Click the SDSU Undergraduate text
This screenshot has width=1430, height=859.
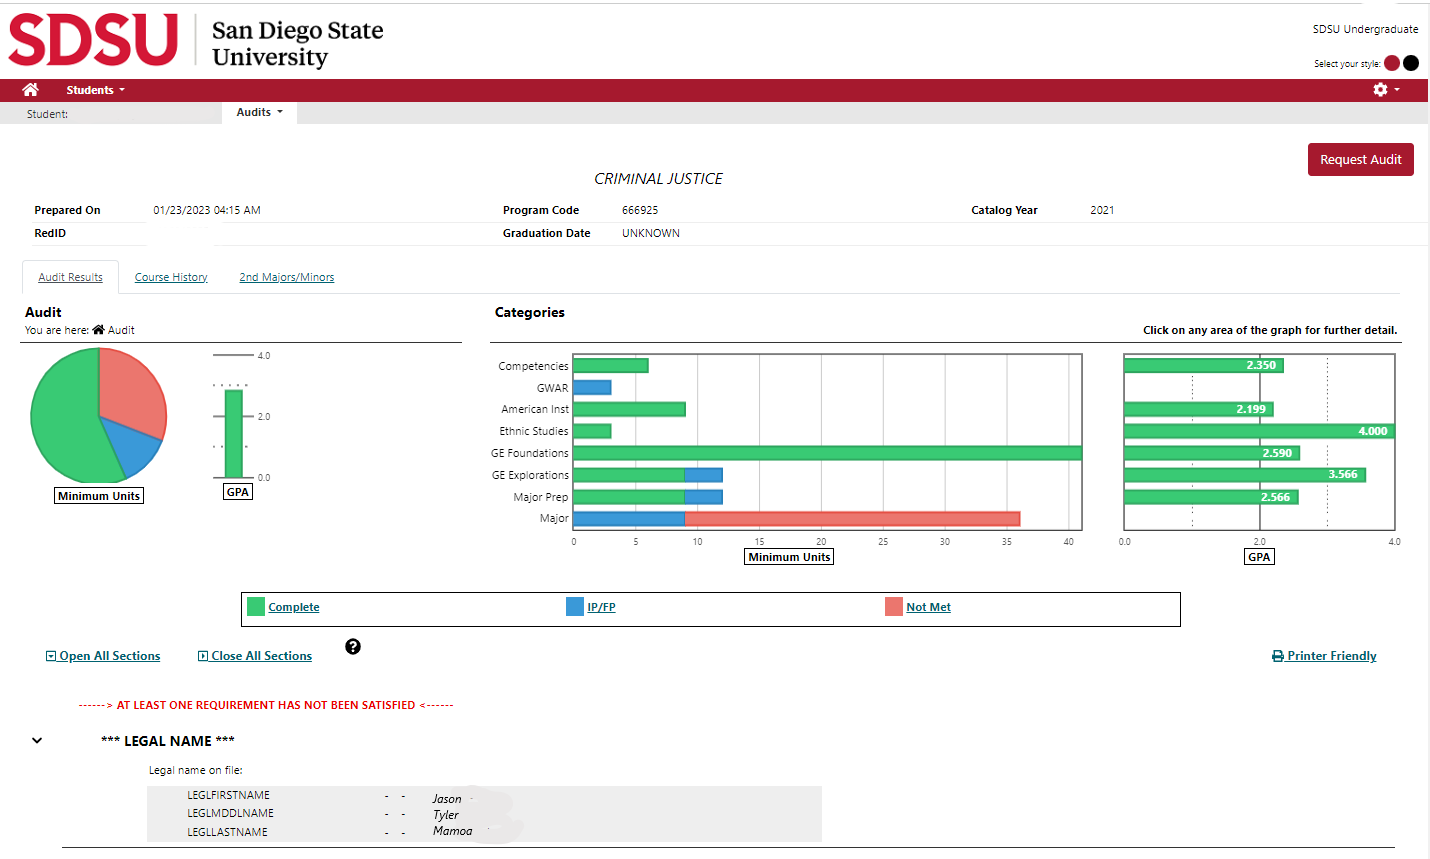[1365, 29]
